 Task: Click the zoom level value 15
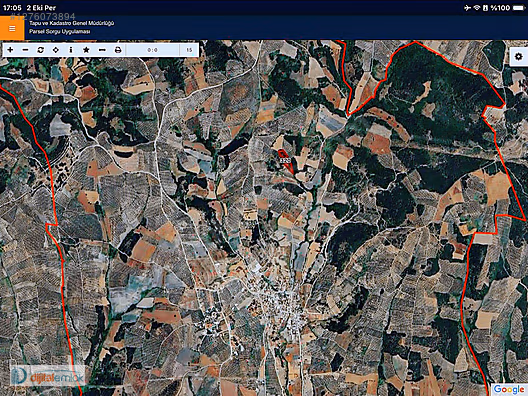pos(189,50)
